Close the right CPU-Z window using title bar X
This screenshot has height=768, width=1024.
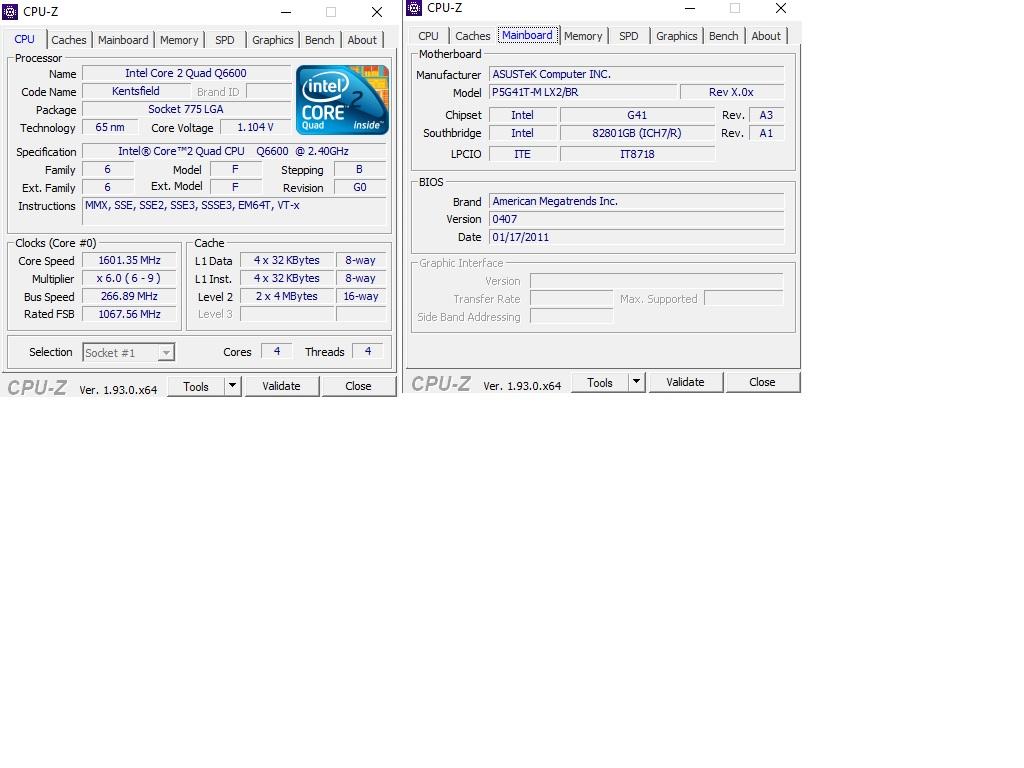click(780, 8)
